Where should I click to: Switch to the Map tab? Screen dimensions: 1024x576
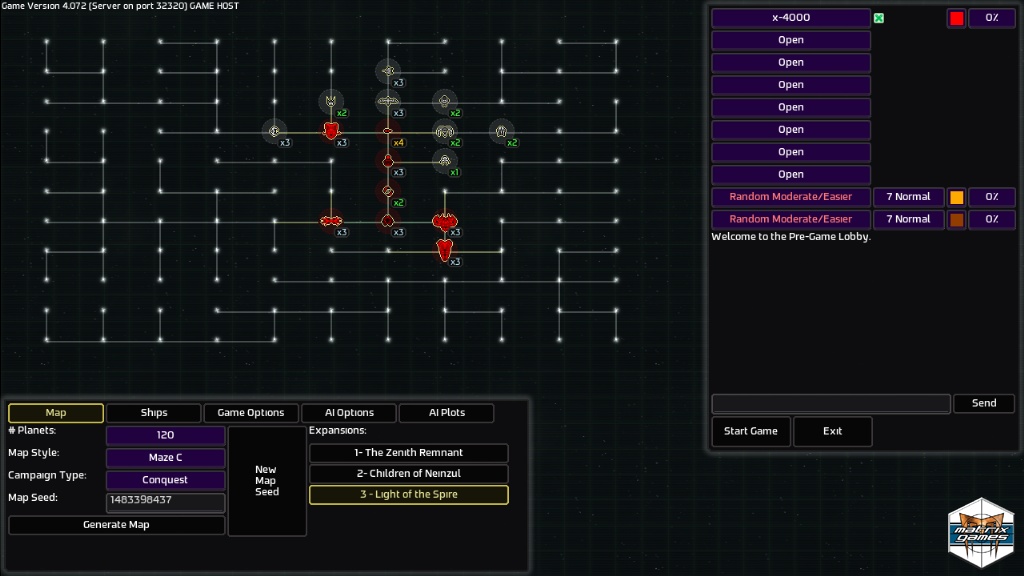56,413
